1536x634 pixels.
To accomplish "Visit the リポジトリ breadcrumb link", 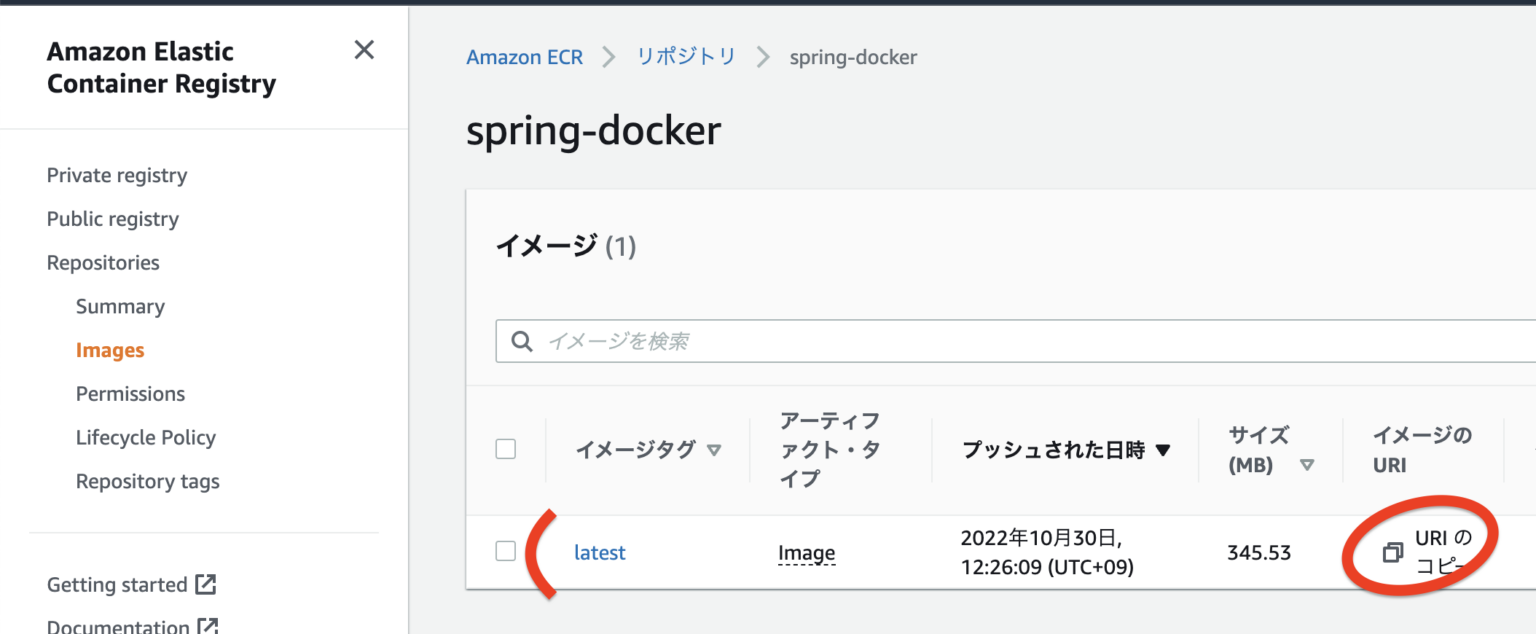I will pos(684,57).
